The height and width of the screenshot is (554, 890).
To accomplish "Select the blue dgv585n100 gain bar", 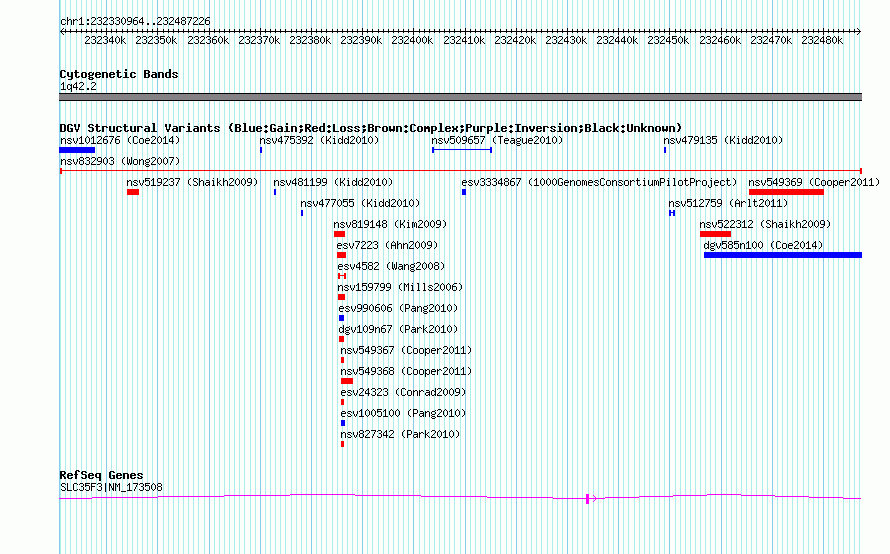I will (x=783, y=255).
